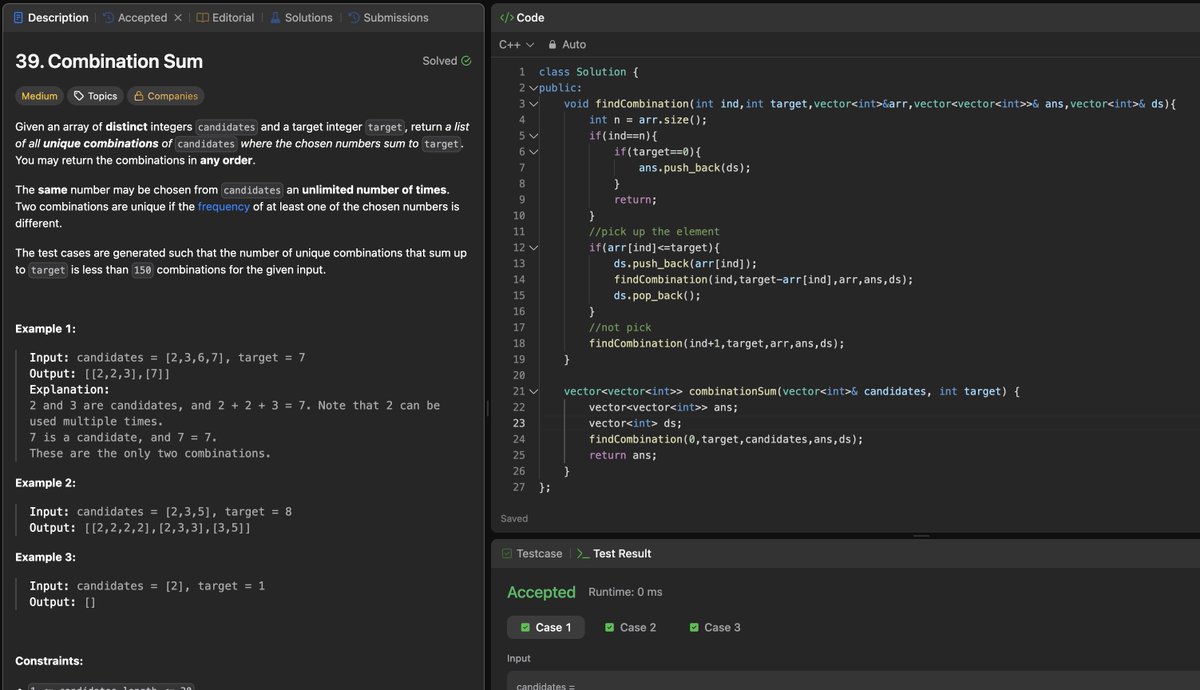Open the Topics tag

pyautogui.click(x=95, y=96)
